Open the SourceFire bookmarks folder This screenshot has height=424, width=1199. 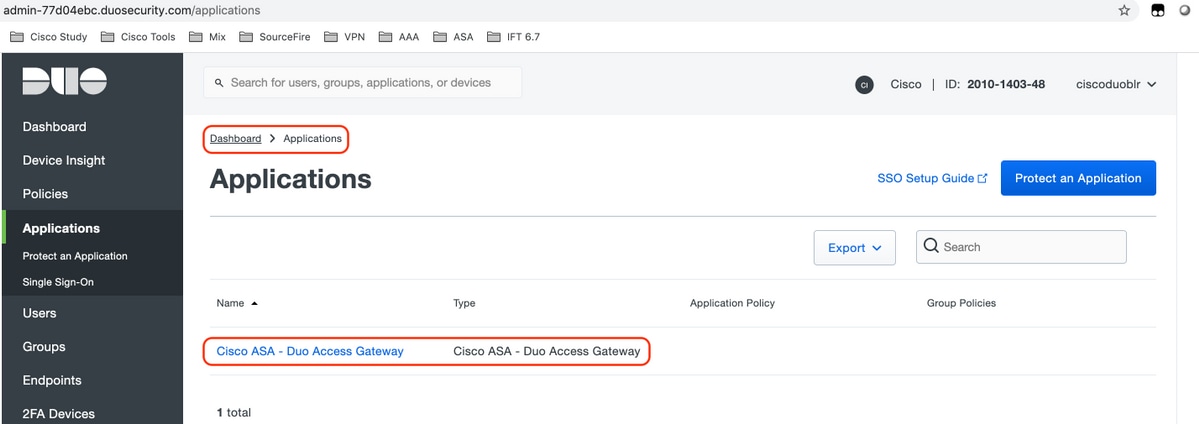coord(275,36)
